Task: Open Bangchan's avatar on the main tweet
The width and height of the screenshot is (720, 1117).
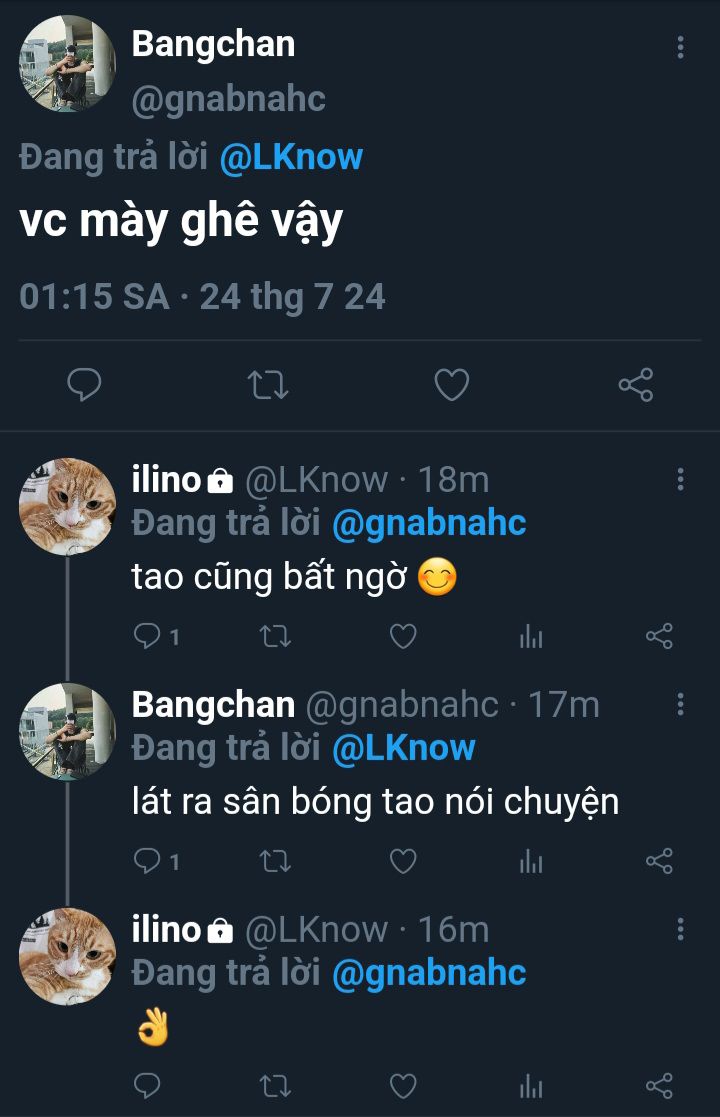Action: (67, 63)
